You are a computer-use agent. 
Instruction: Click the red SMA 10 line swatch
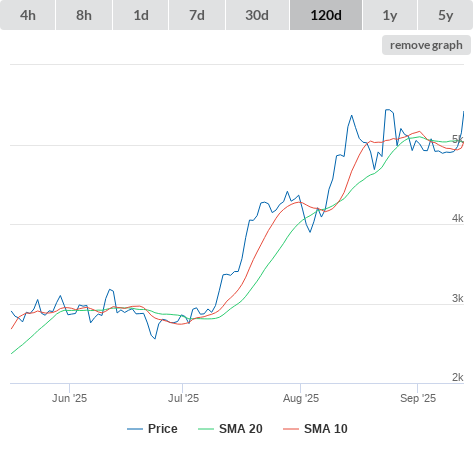291,429
